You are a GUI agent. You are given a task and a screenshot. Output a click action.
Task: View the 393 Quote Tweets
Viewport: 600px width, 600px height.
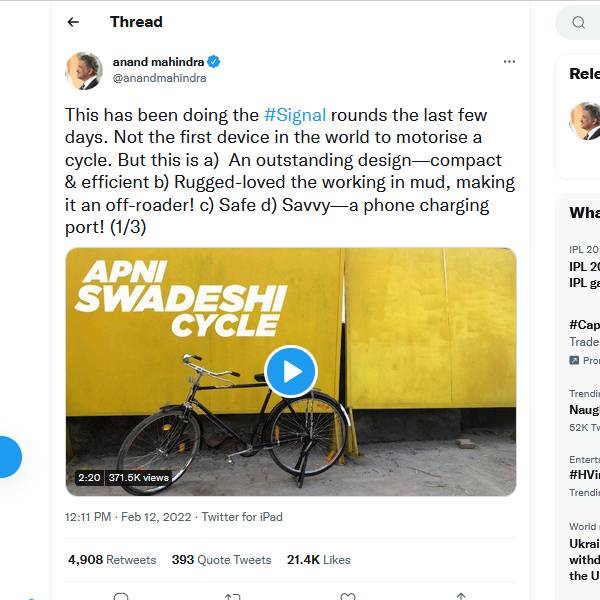(x=221, y=560)
